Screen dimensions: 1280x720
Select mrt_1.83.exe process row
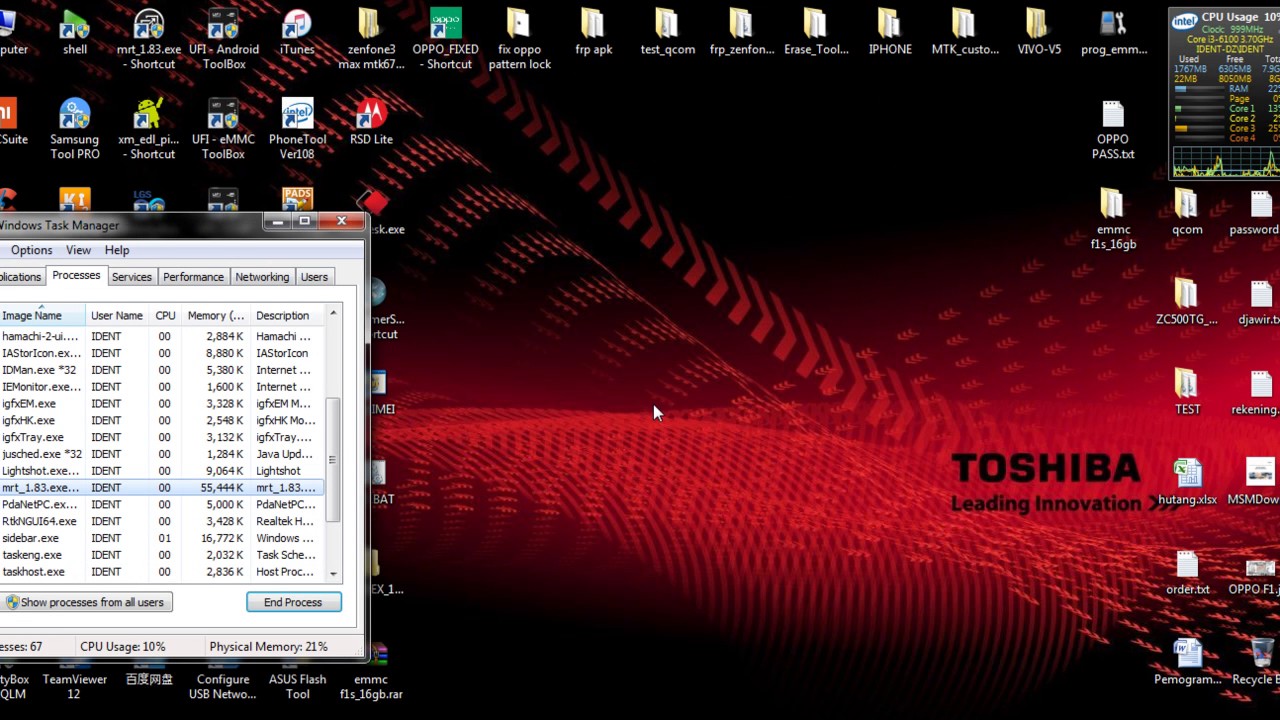click(162, 488)
